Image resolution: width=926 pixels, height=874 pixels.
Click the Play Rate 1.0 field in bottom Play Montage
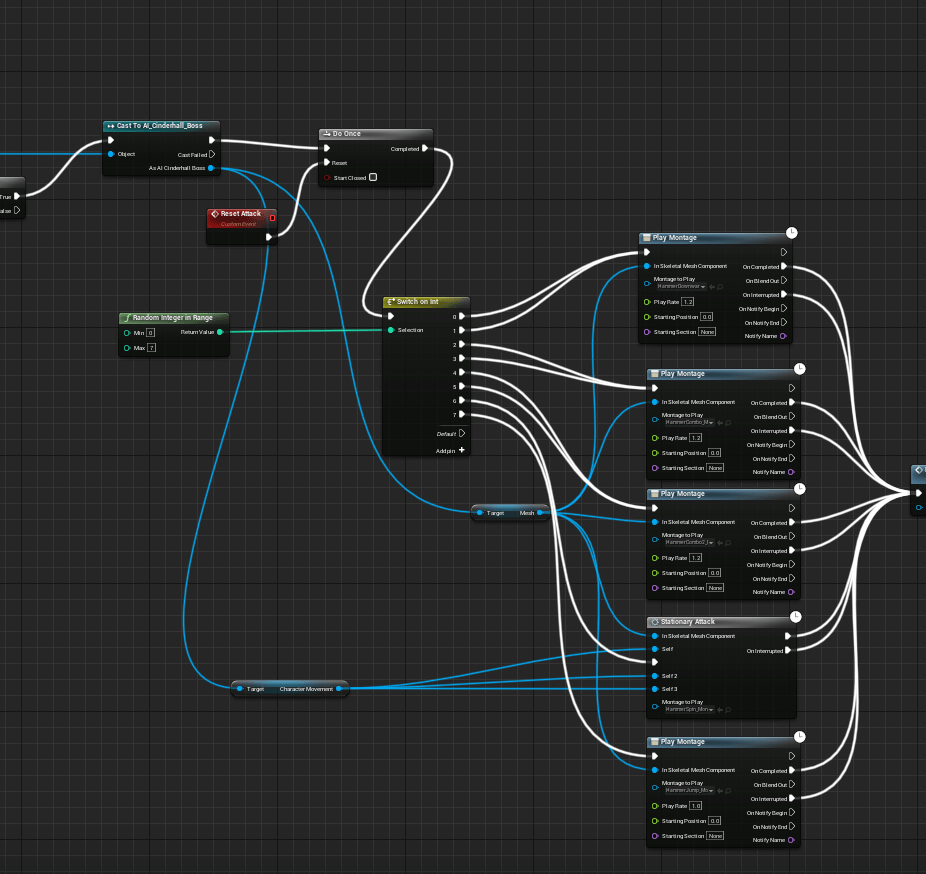pyautogui.click(x=694, y=805)
